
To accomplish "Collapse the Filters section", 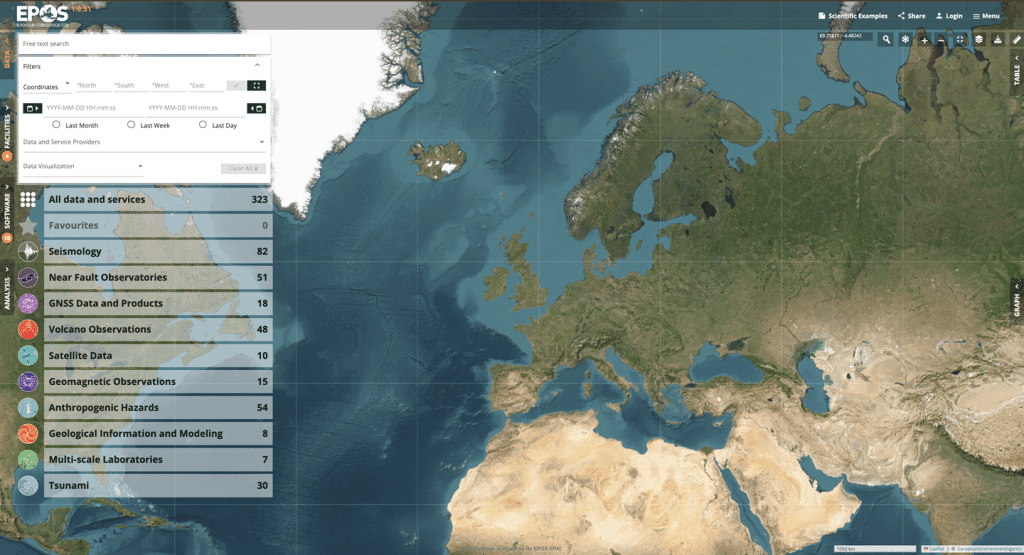I will coord(257,66).
